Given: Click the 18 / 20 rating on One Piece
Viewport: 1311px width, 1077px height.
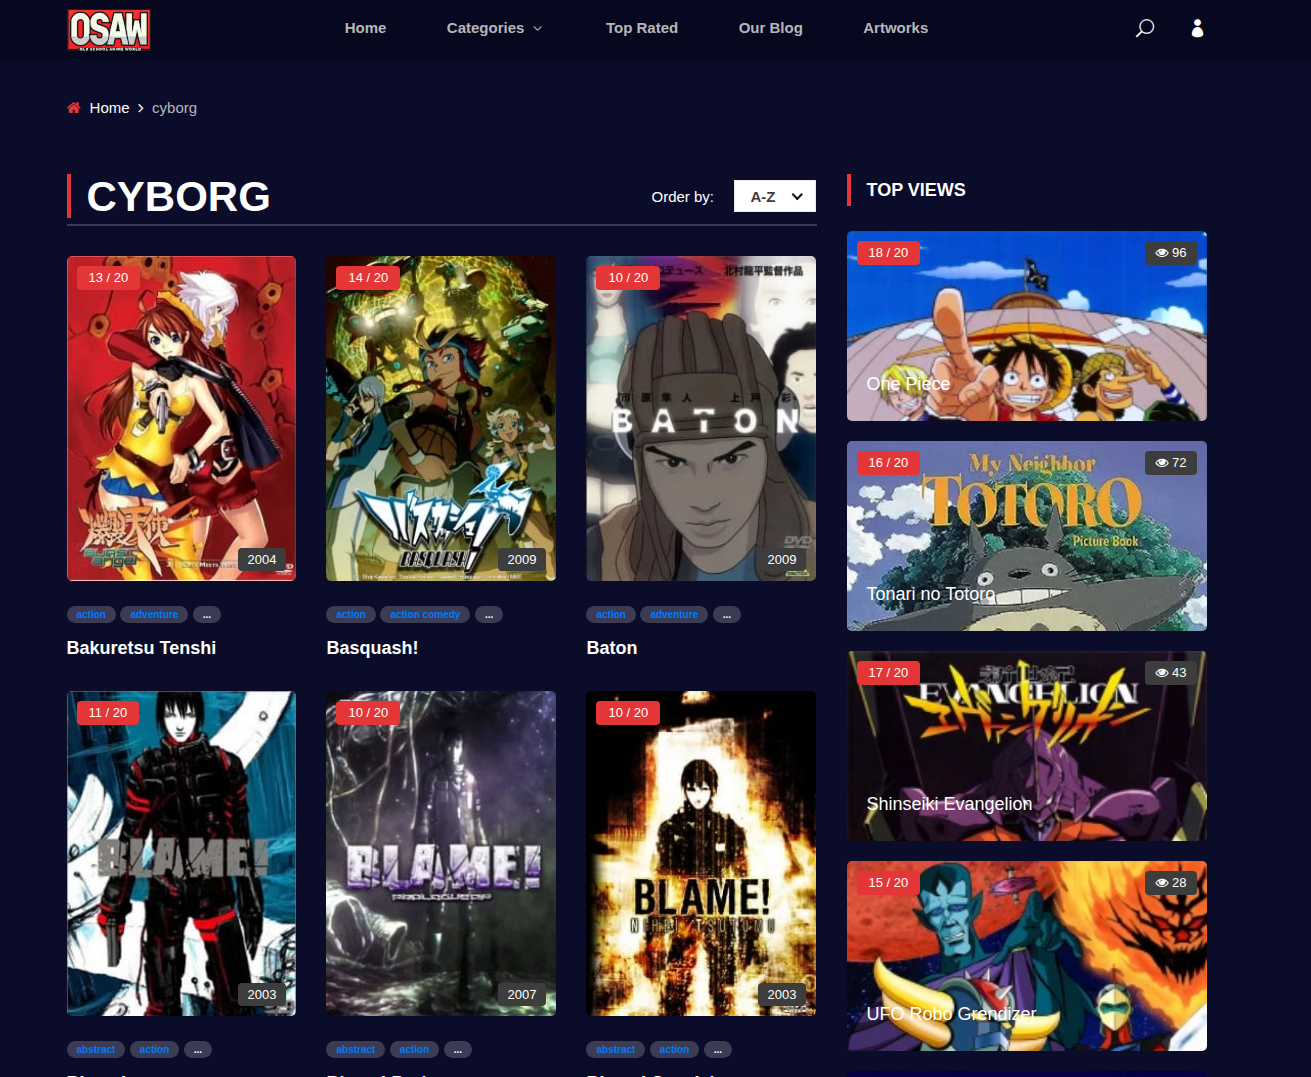Looking at the screenshot, I should [888, 253].
